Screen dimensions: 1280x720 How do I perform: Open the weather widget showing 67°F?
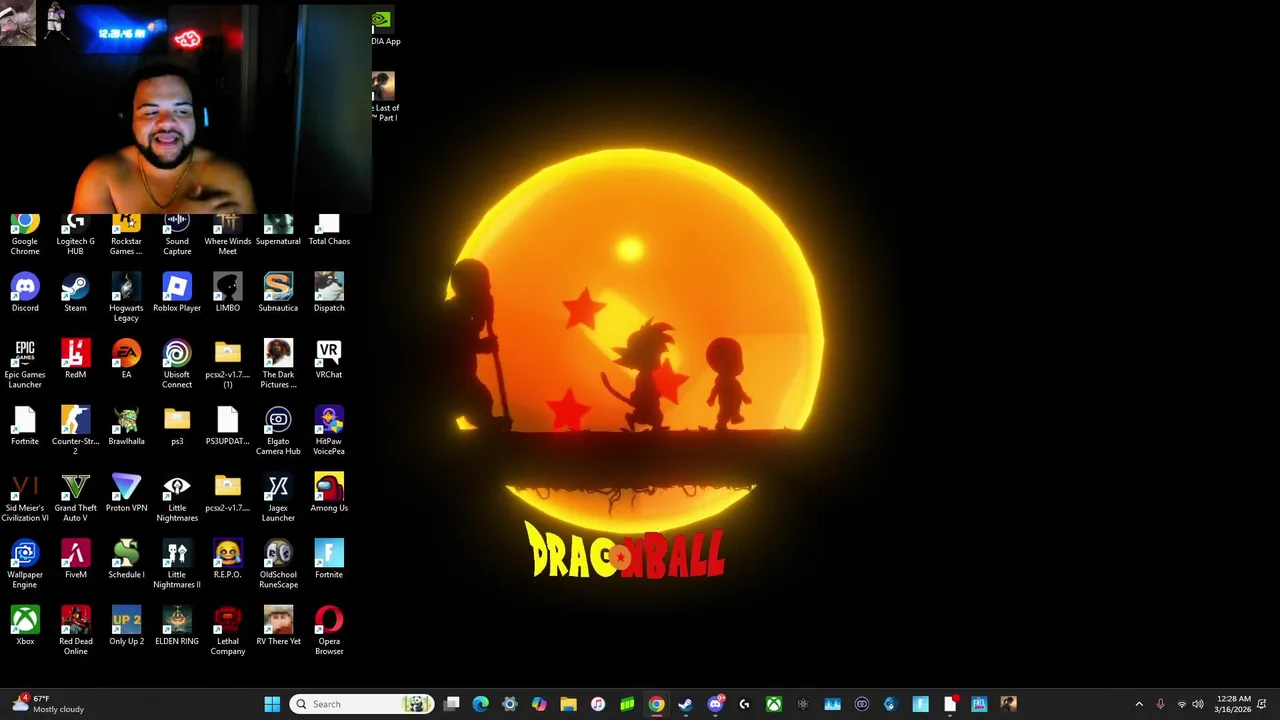point(49,704)
